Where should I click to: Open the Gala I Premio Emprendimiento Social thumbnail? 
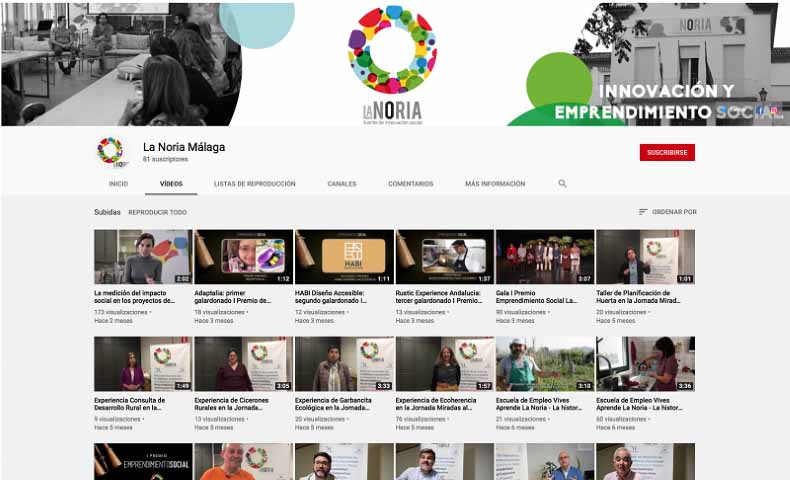coord(545,257)
